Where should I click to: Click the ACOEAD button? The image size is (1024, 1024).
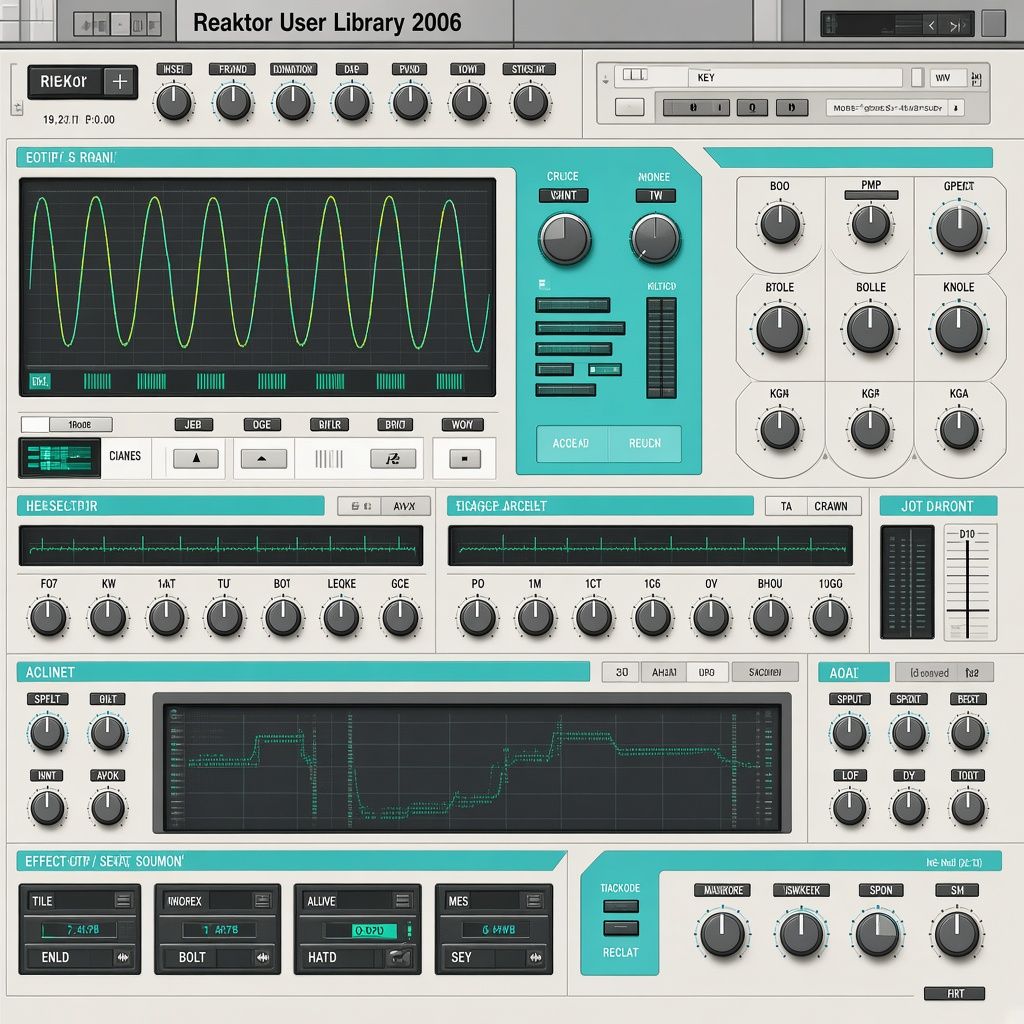(571, 443)
